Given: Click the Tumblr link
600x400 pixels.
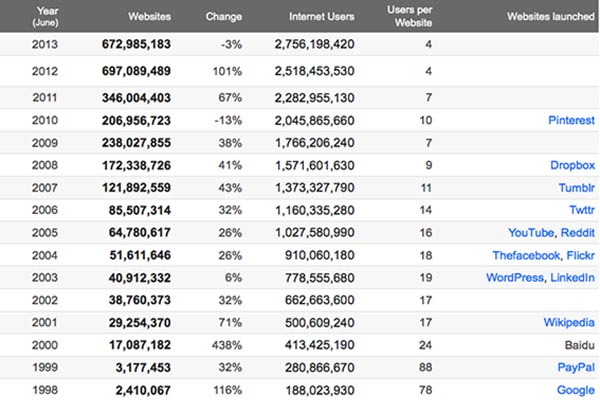Looking at the screenshot, I should (x=577, y=188).
